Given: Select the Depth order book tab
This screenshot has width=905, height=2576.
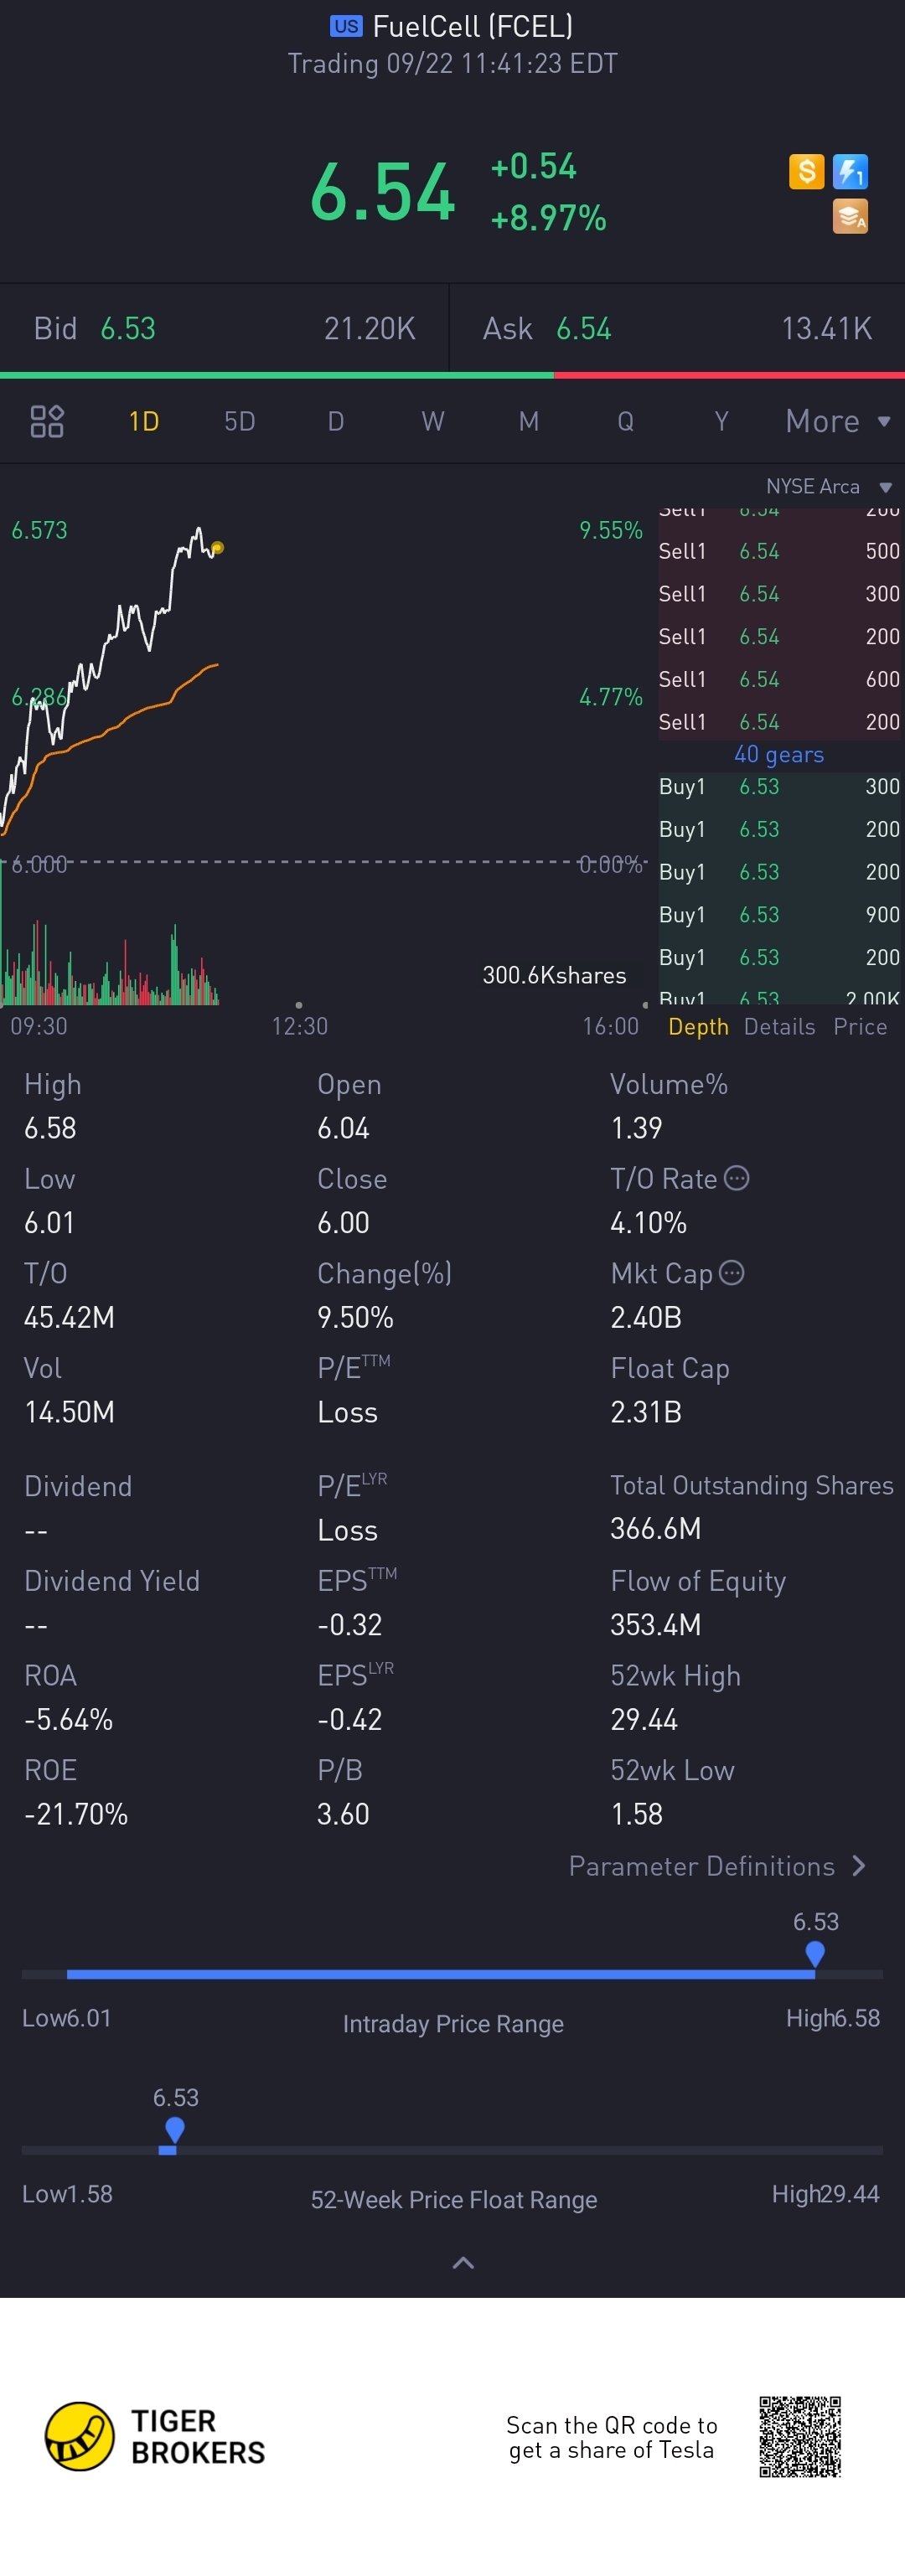Looking at the screenshot, I should pyautogui.click(x=698, y=1027).
